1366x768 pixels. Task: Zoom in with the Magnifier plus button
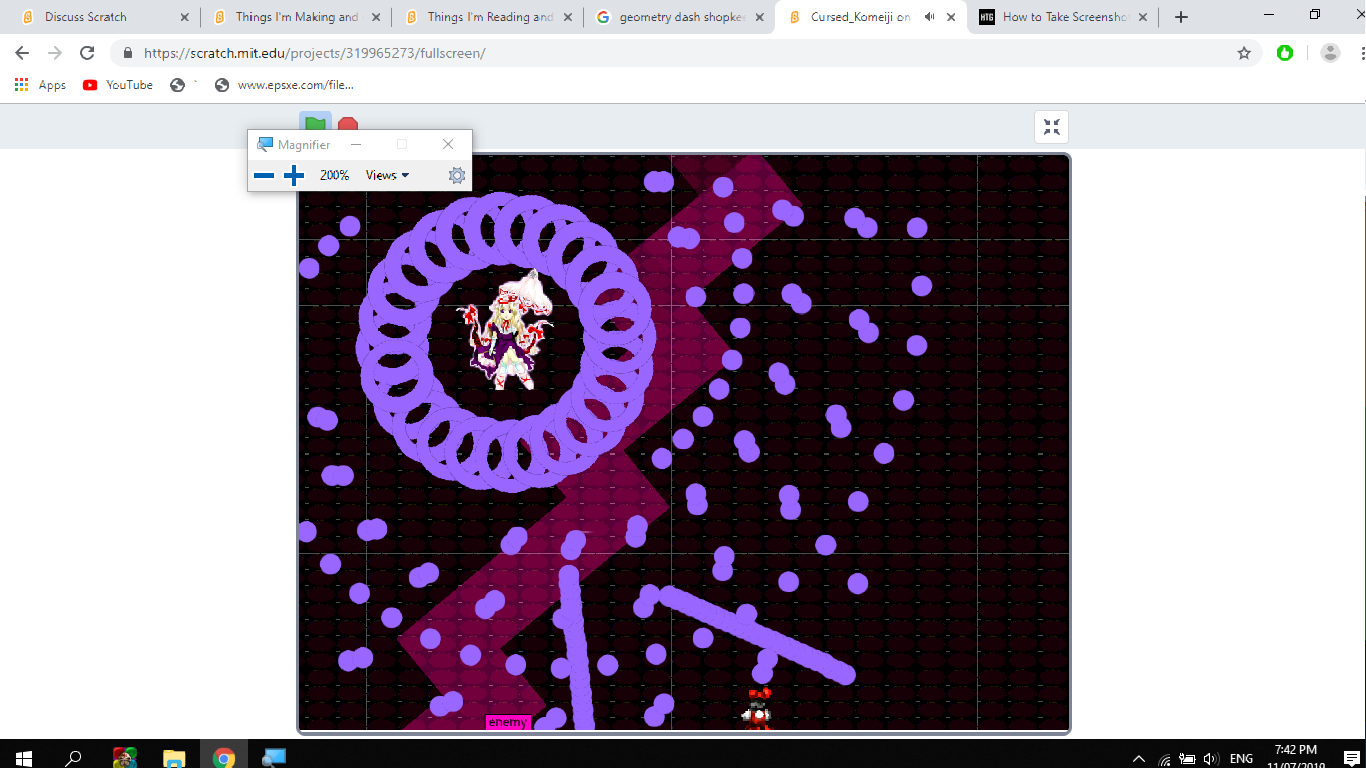click(294, 175)
